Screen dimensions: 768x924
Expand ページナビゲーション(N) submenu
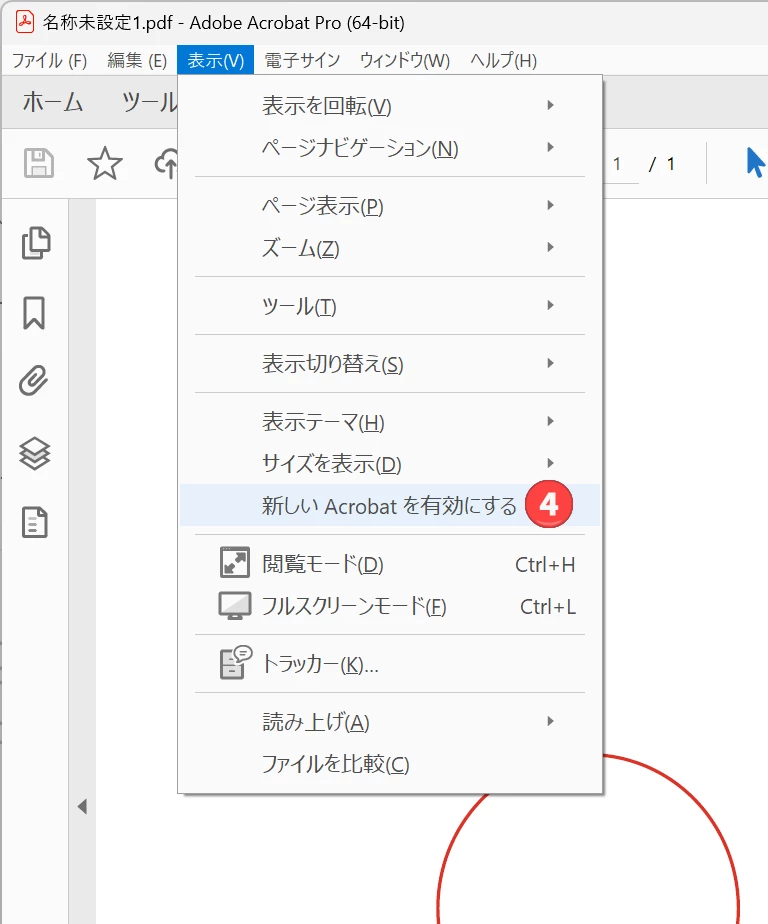pyautogui.click(x=390, y=148)
